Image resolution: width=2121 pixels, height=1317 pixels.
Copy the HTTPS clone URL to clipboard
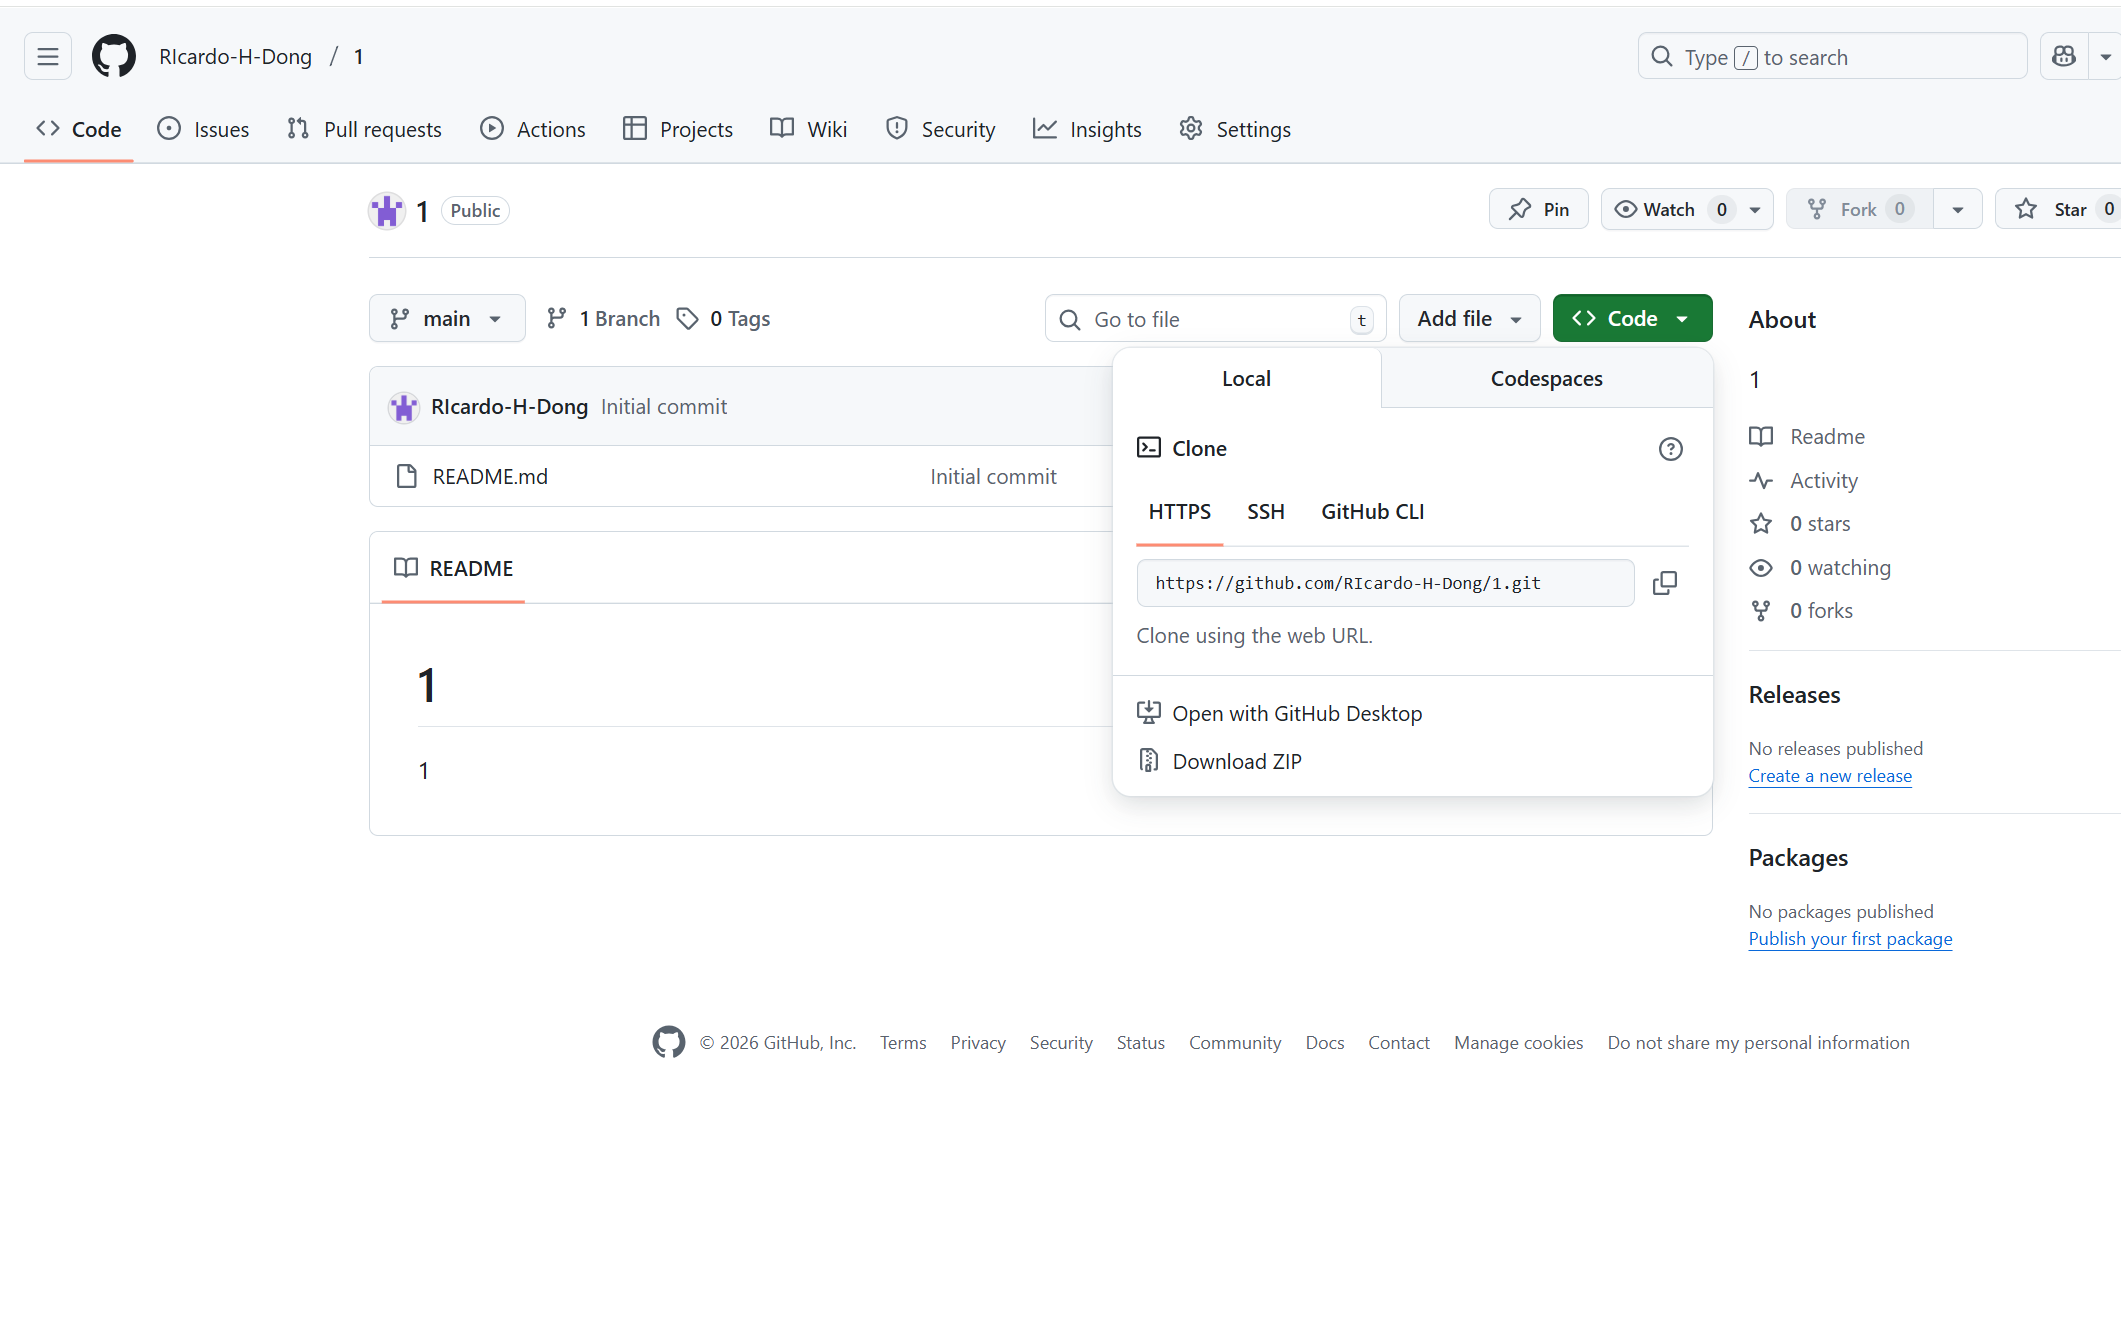(1664, 583)
